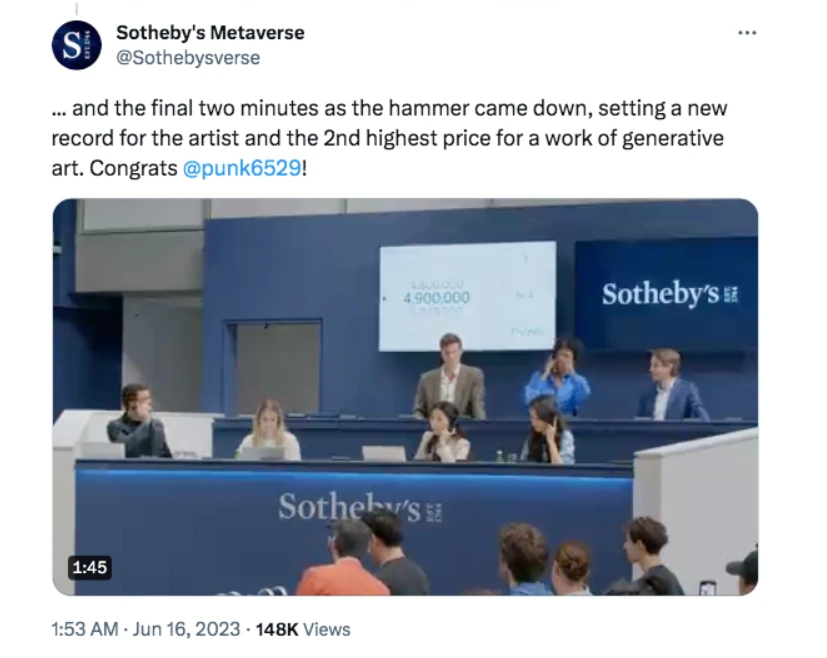Viewport: 827px width, 658px height.
Task: Click the word Views beside 148K
Action: [326, 629]
